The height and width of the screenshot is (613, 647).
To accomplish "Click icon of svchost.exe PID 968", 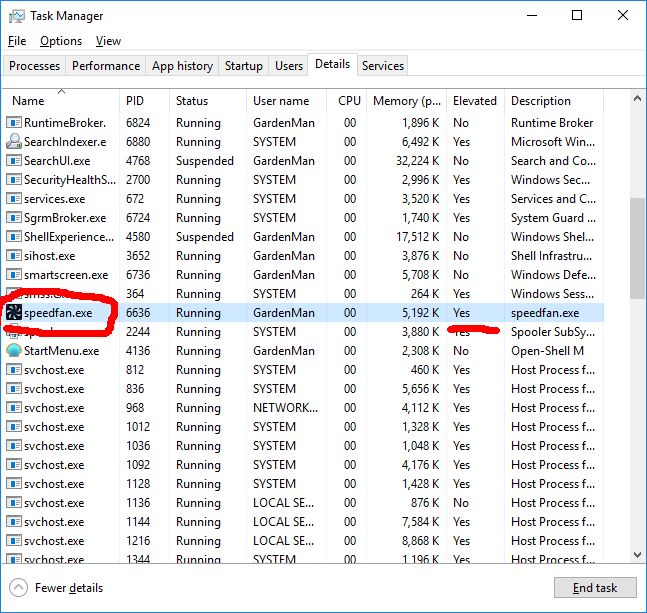I will (x=14, y=408).
